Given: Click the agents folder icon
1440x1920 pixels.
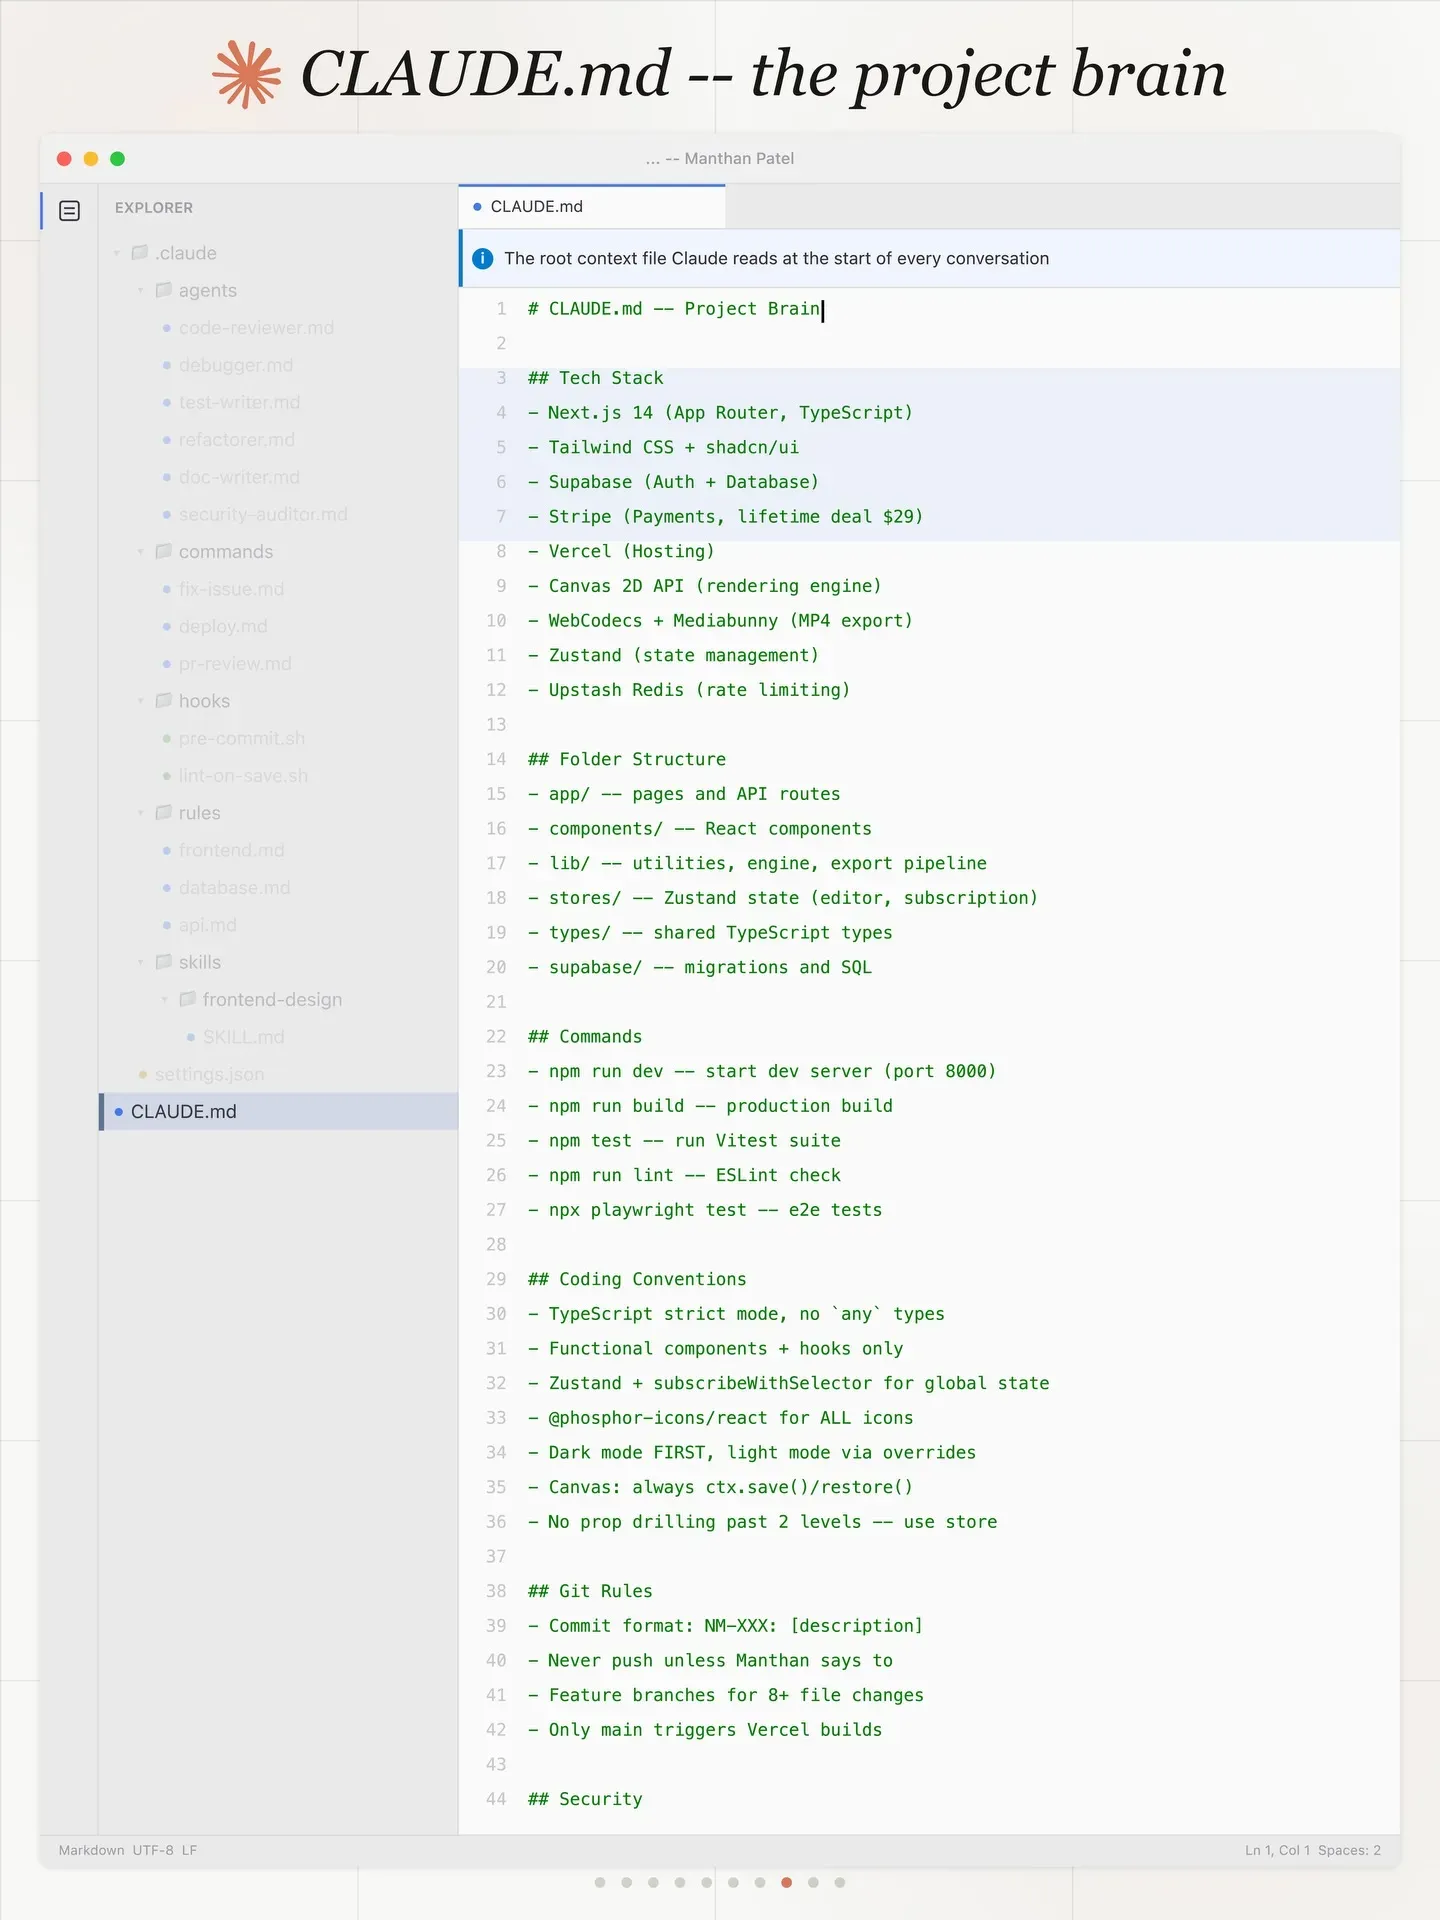Looking at the screenshot, I should coord(164,290).
